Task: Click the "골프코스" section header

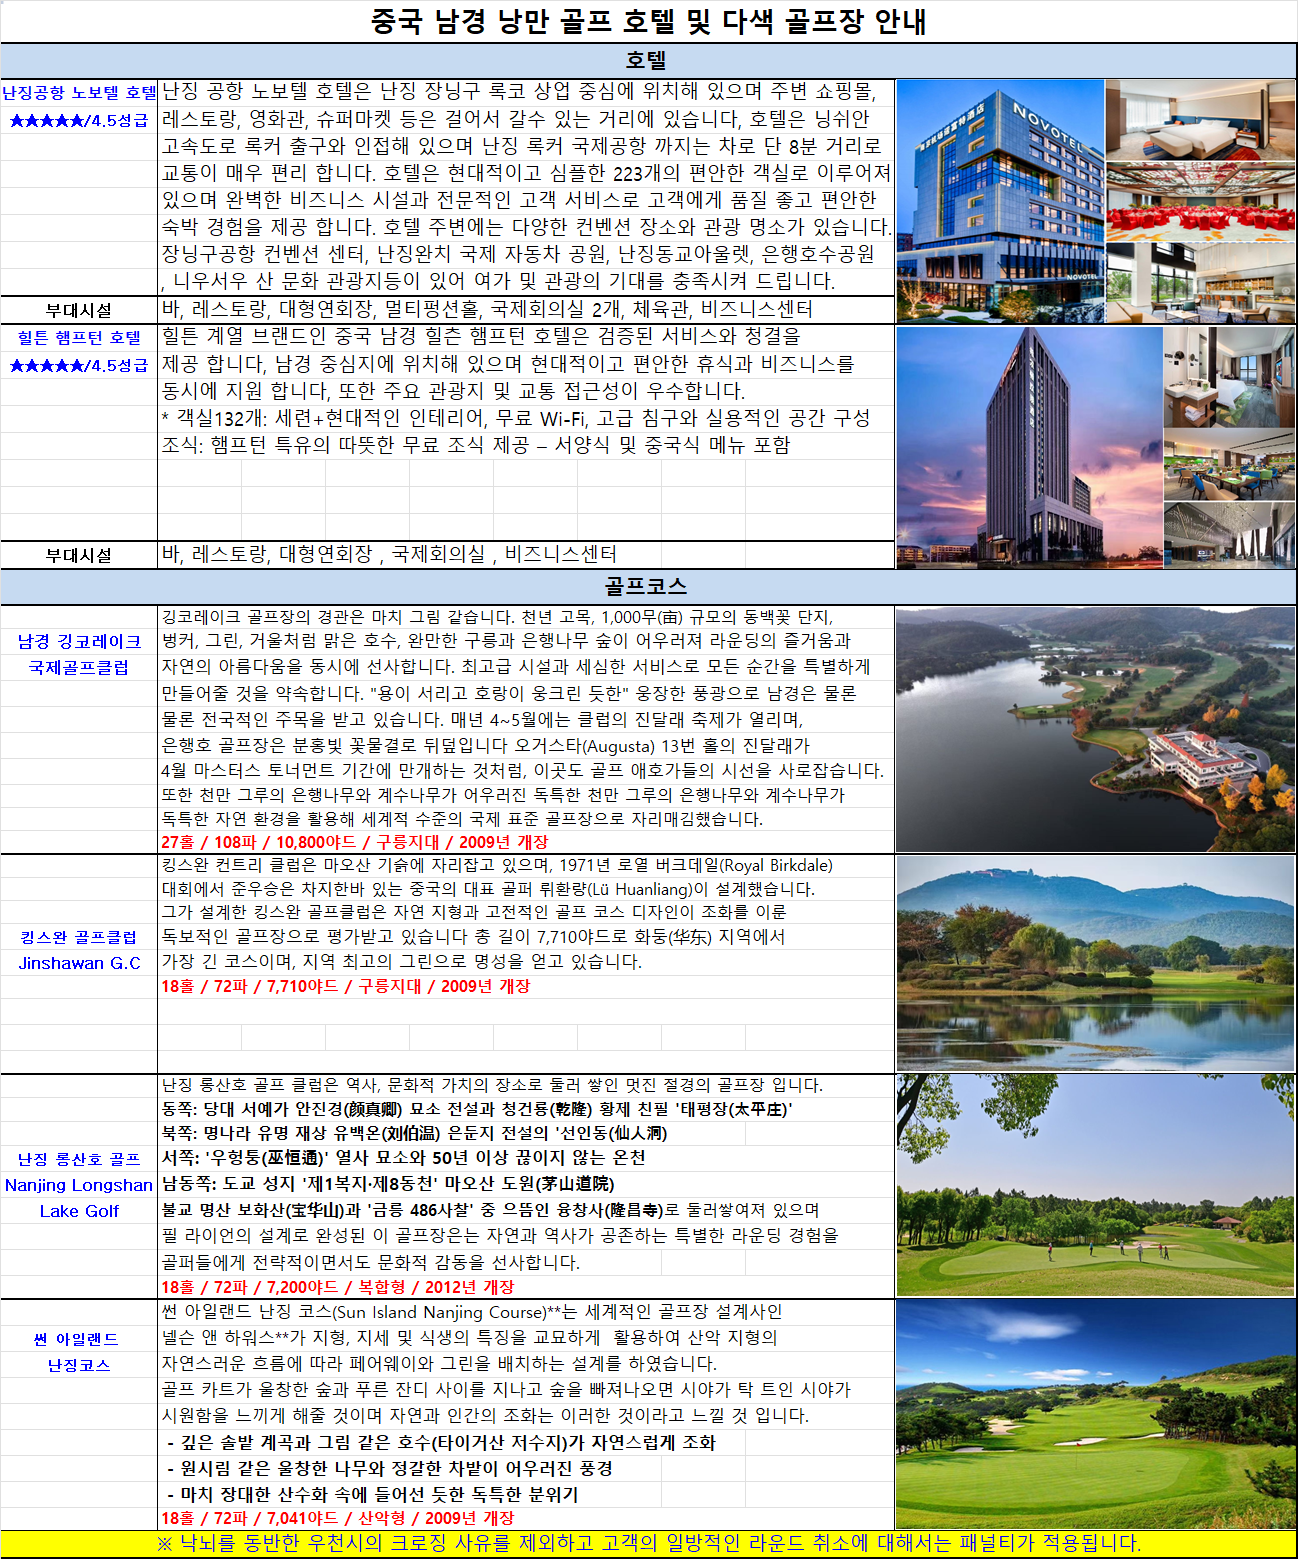Action: pos(646,586)
